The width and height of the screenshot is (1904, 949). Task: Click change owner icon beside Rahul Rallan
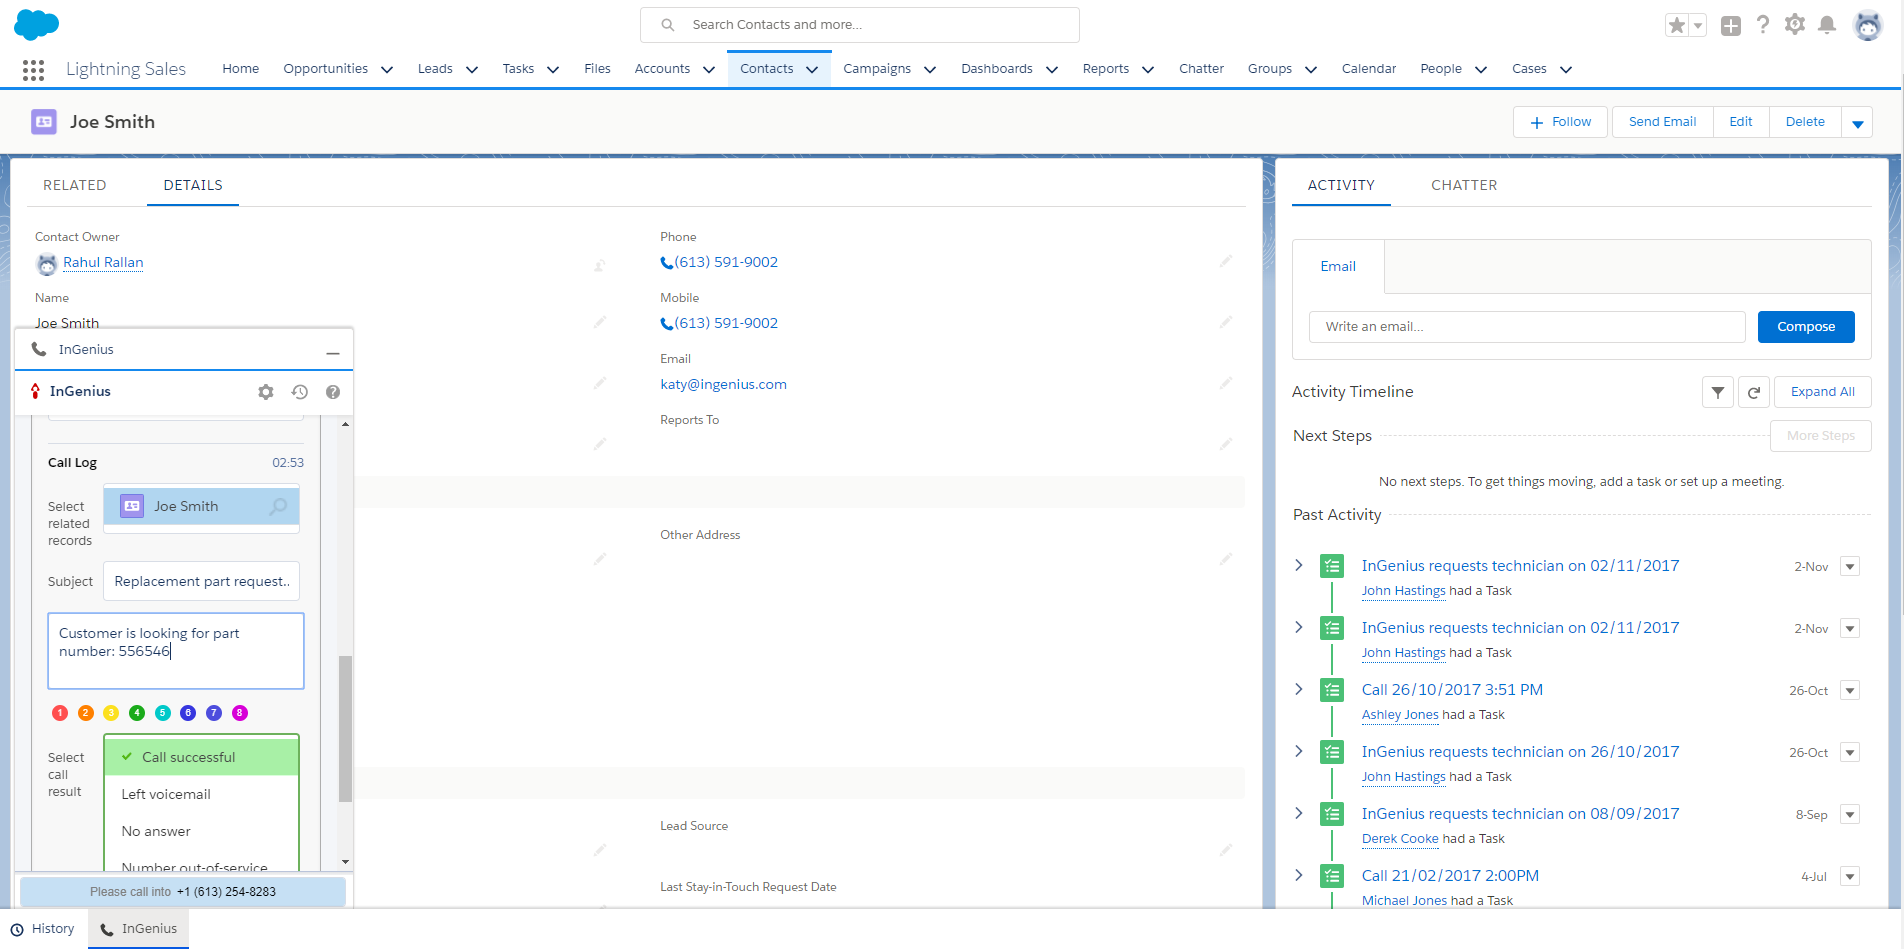coord(600,266)
